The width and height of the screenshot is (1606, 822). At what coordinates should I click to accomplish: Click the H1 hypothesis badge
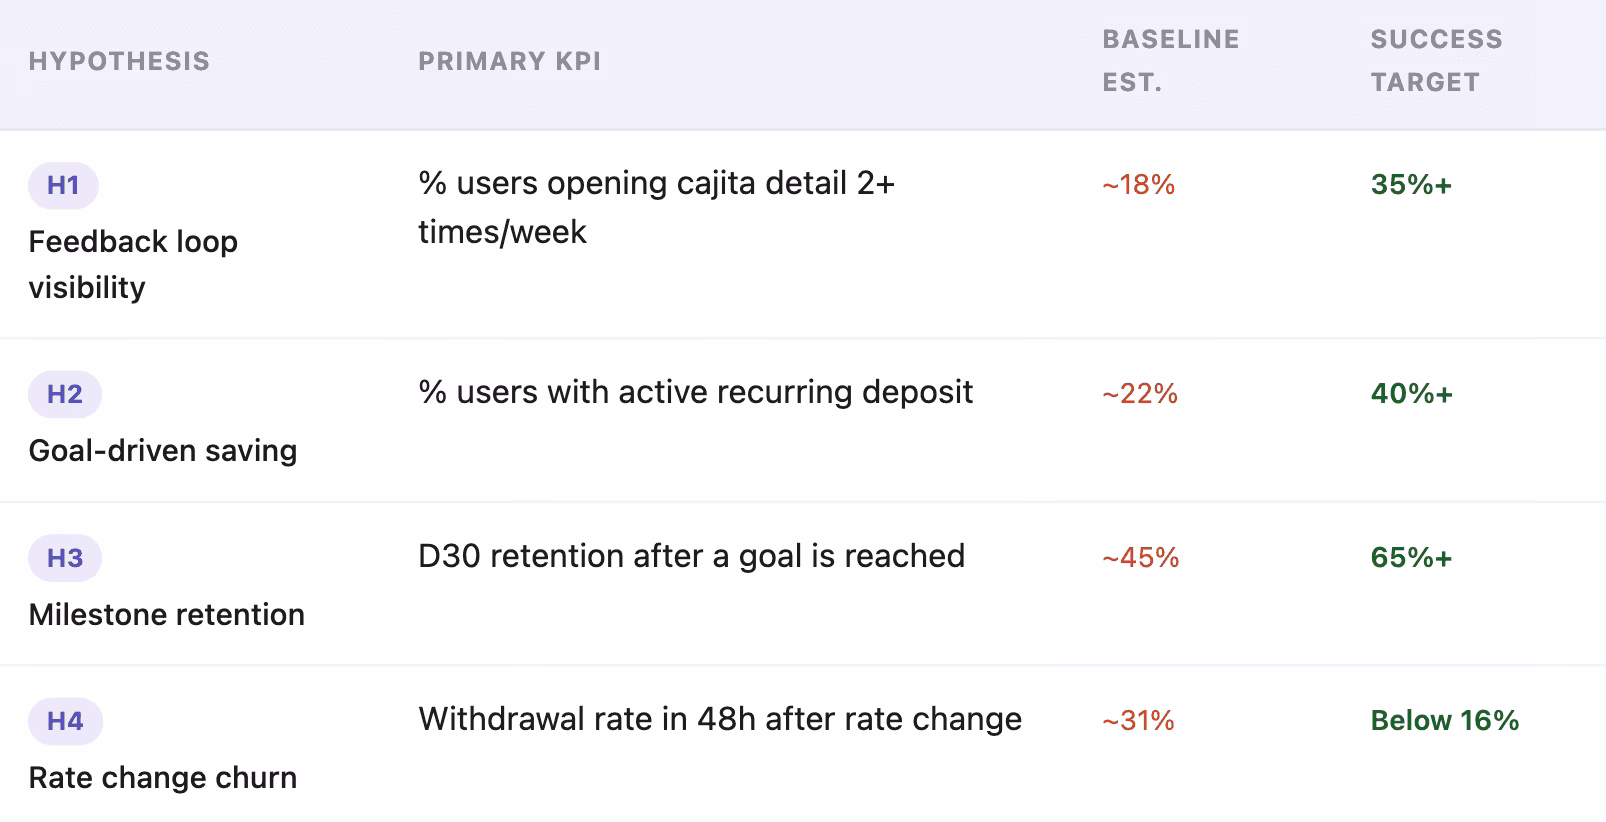(63, 185)
